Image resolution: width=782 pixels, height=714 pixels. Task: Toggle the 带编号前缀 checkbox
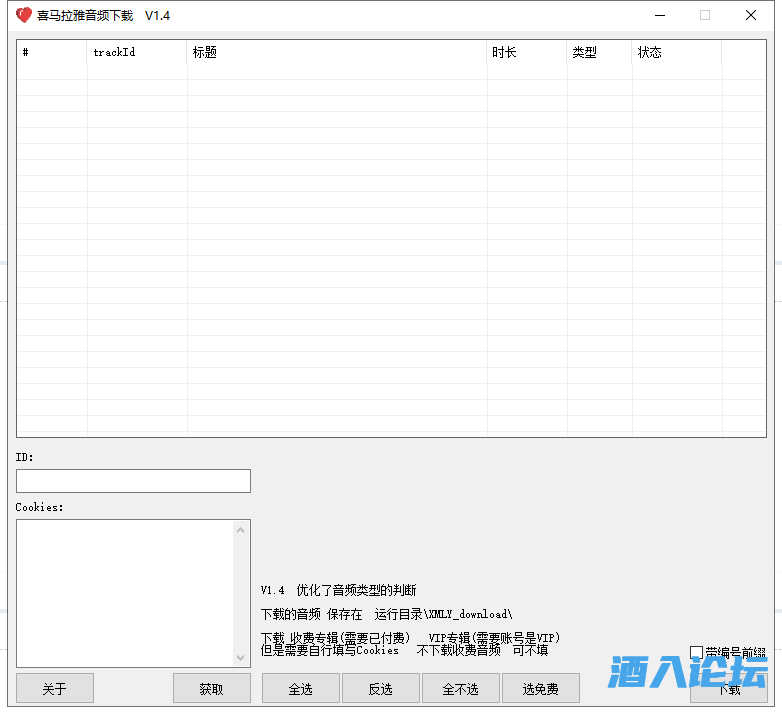[696, 652]
